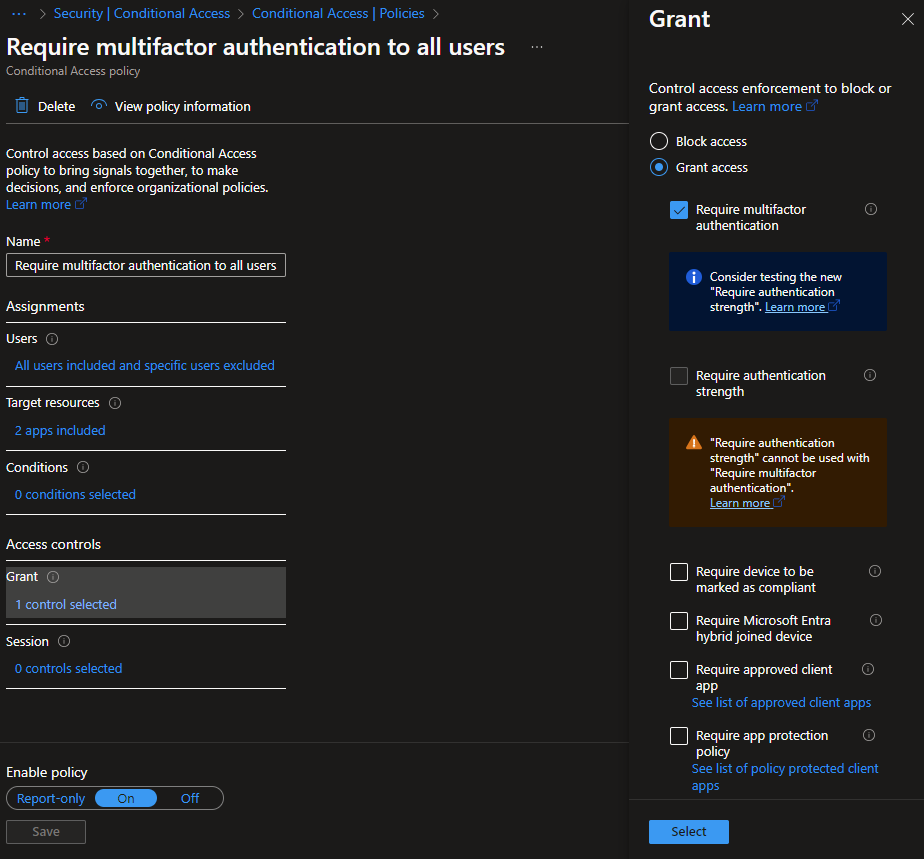Close the Grant panel with X

point(908,19)
